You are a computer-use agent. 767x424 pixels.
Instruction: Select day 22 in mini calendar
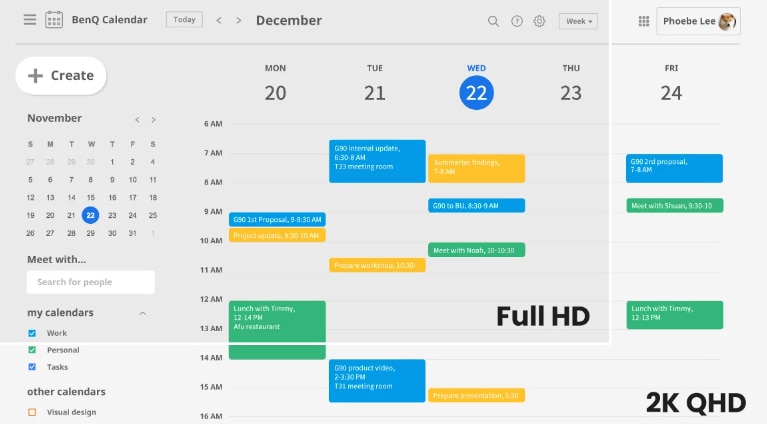(91, 215)
